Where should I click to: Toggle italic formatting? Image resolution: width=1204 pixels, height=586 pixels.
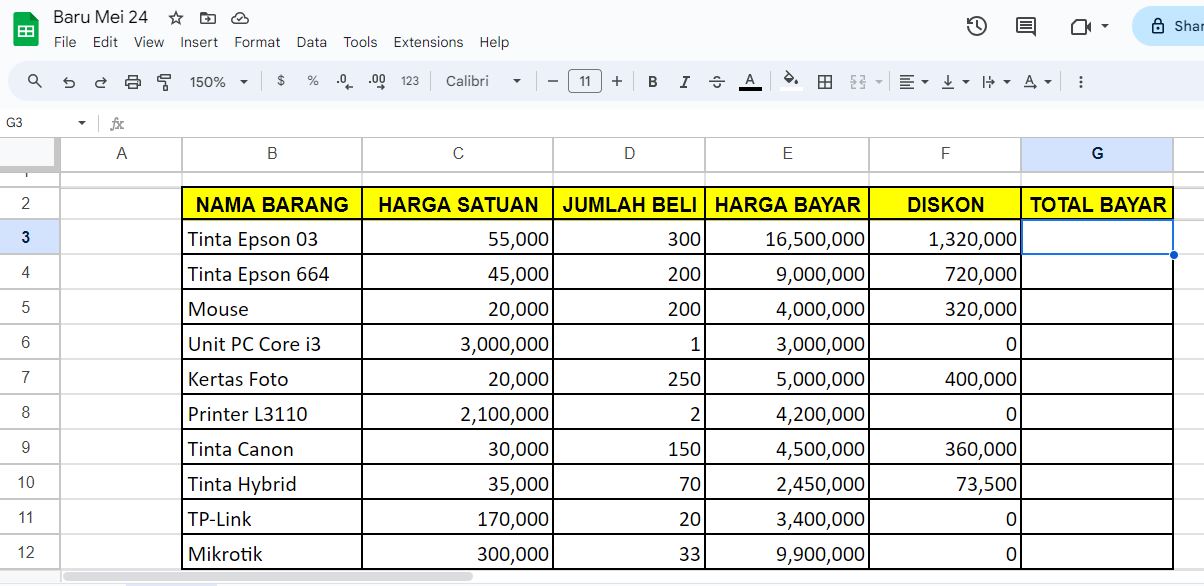point(684,82)
